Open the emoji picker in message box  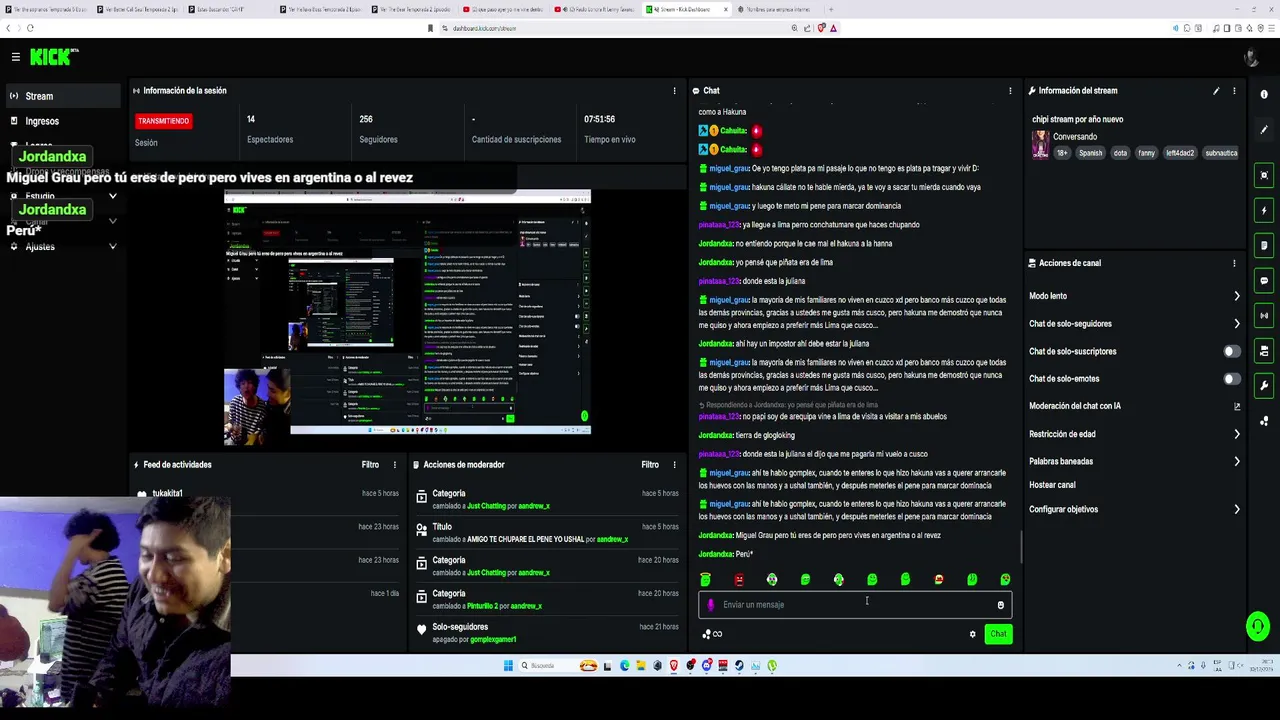pyautogui.click(x=1000, y=605)
